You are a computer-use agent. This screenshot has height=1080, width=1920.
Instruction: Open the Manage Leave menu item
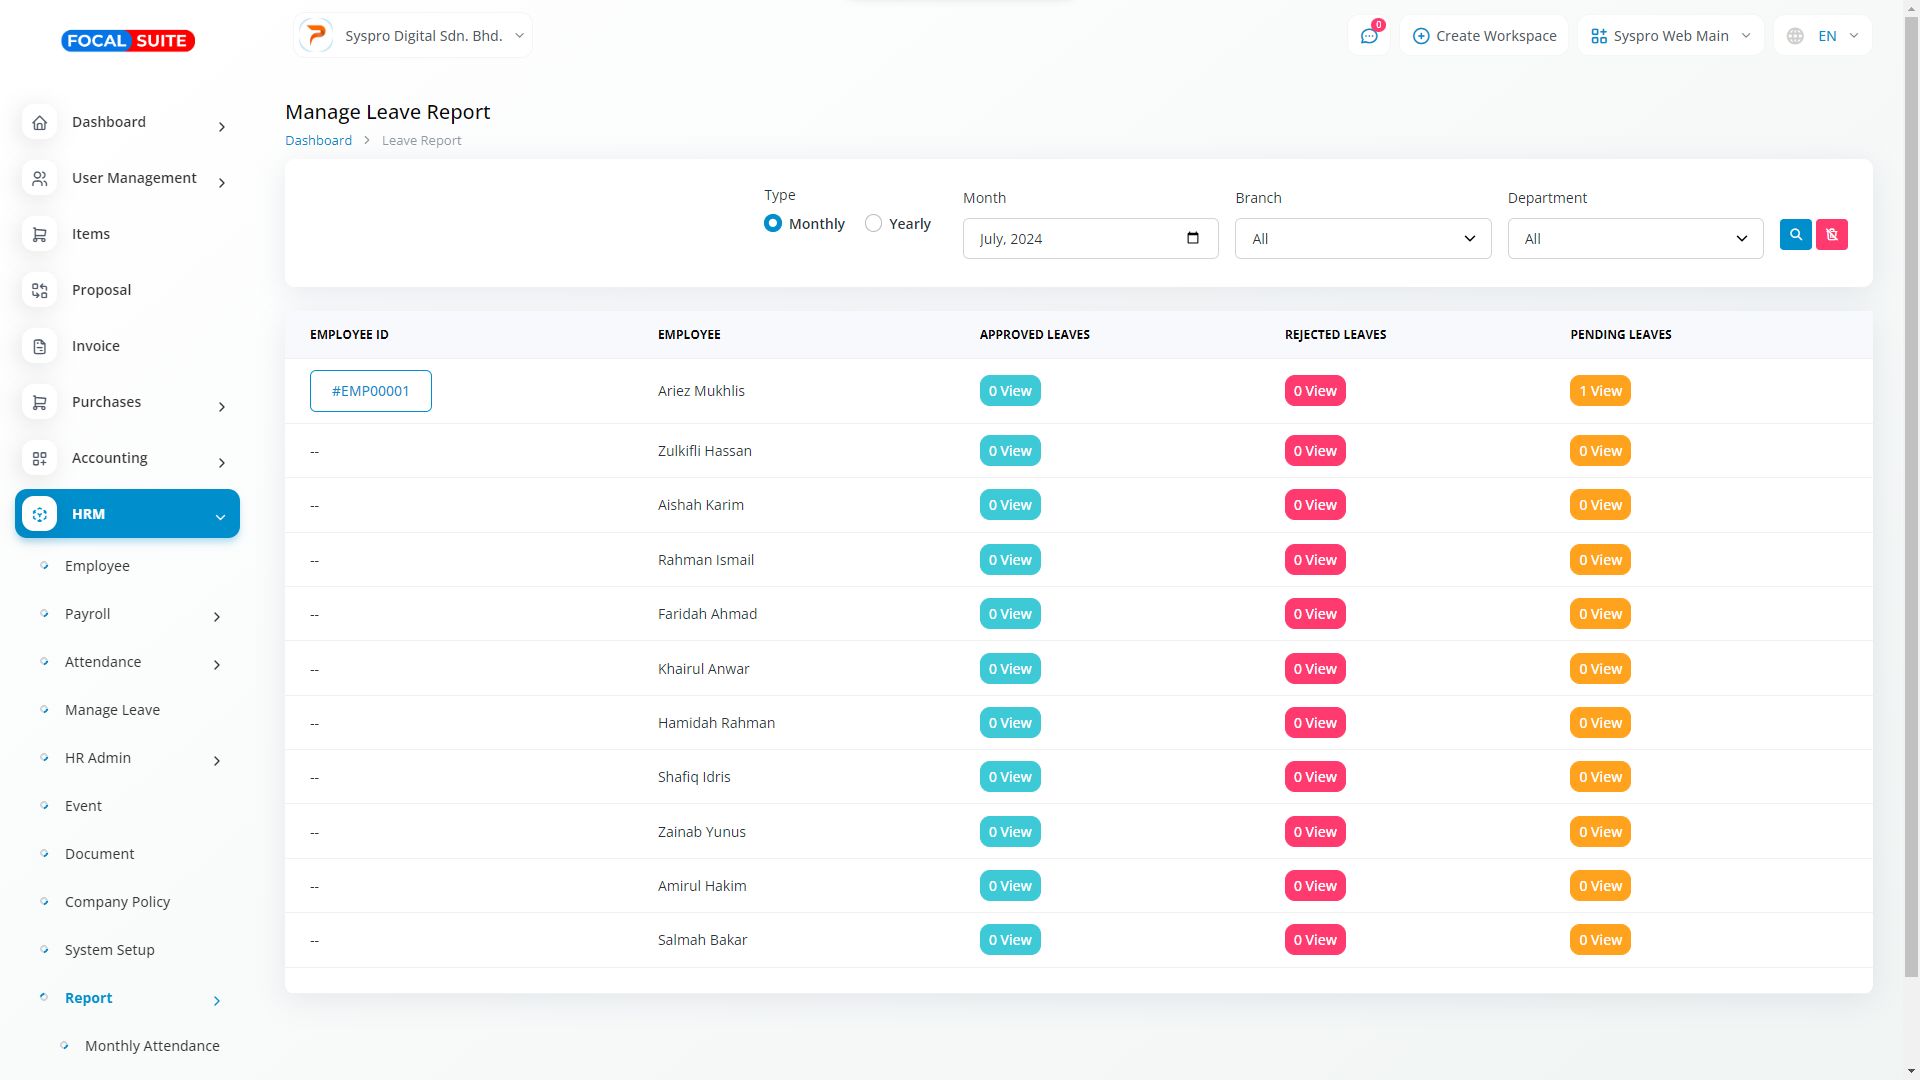(x=112, y=710)
